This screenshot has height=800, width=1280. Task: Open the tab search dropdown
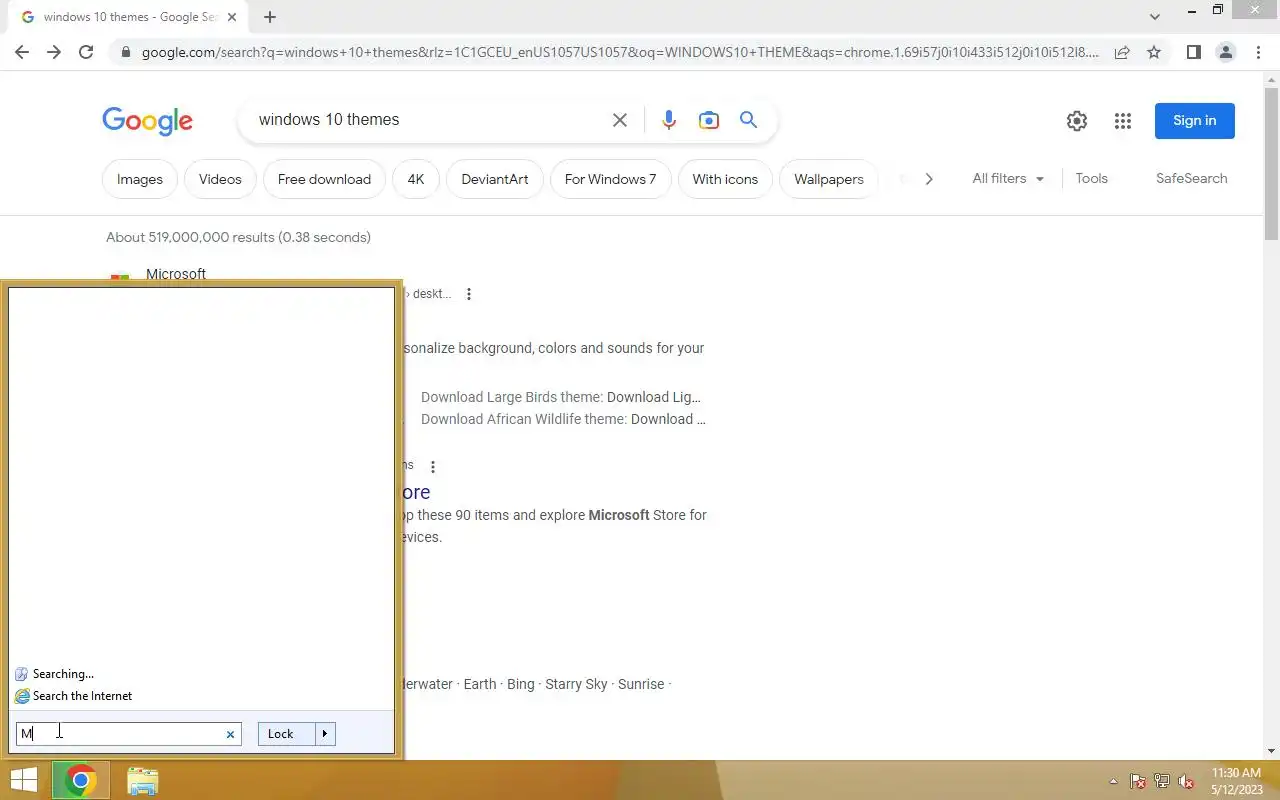click(x=1155, y=17)
